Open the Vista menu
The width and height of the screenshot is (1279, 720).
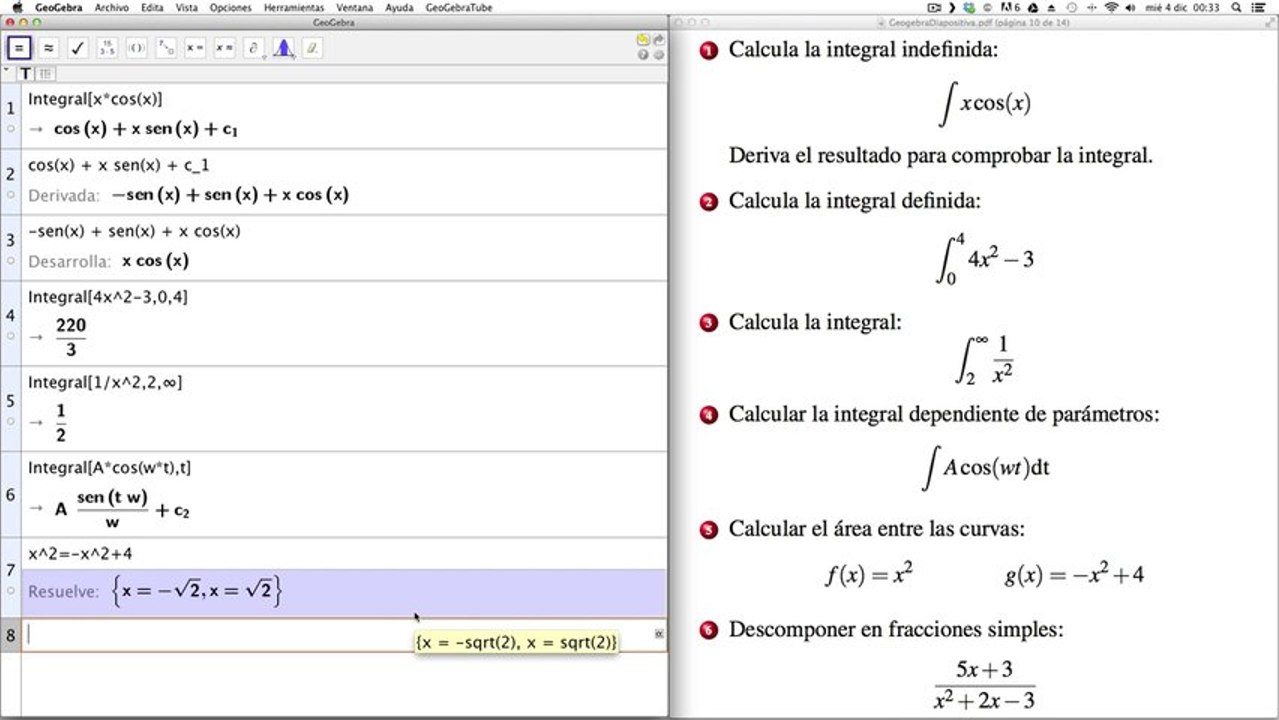(186, 7)
